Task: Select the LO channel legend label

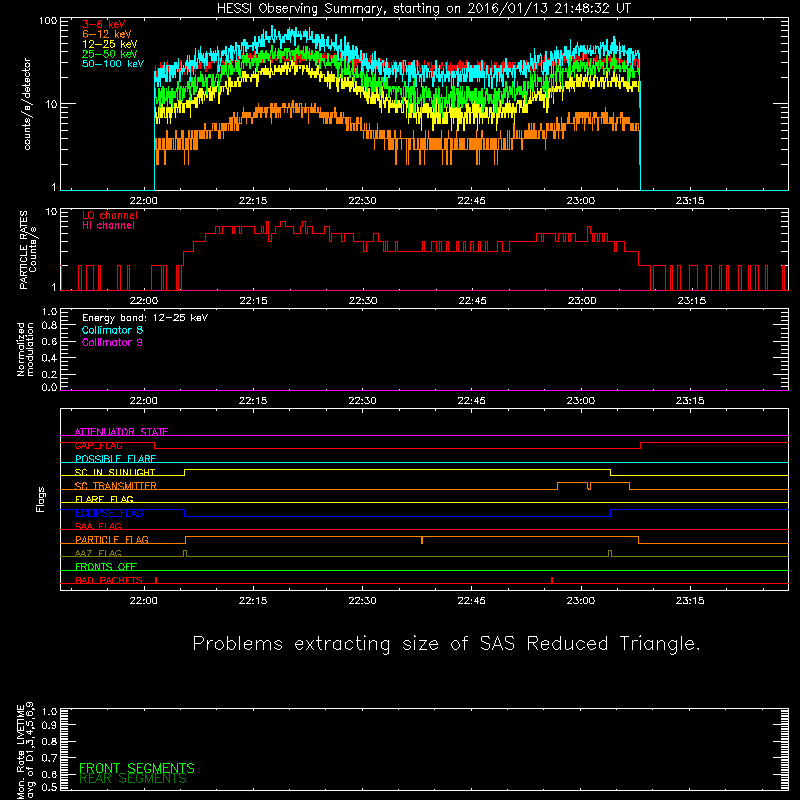Action: pyautogui.click(x=110, y=215)
